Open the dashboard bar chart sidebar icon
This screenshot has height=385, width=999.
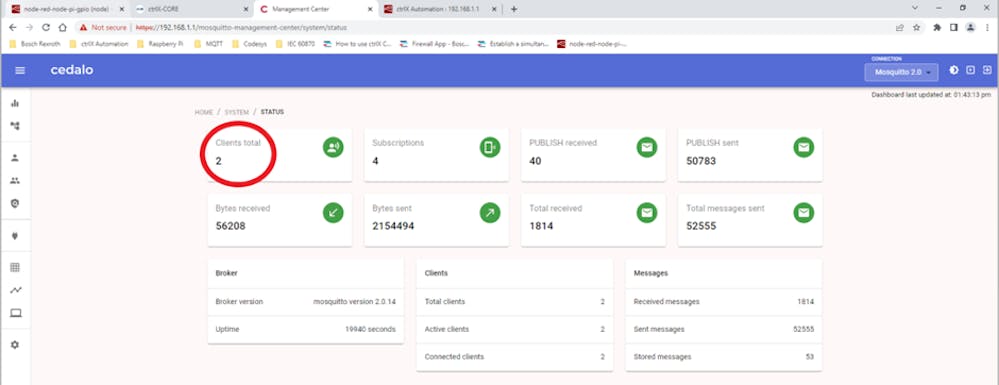pyautogui.click(x=15, y=103)
